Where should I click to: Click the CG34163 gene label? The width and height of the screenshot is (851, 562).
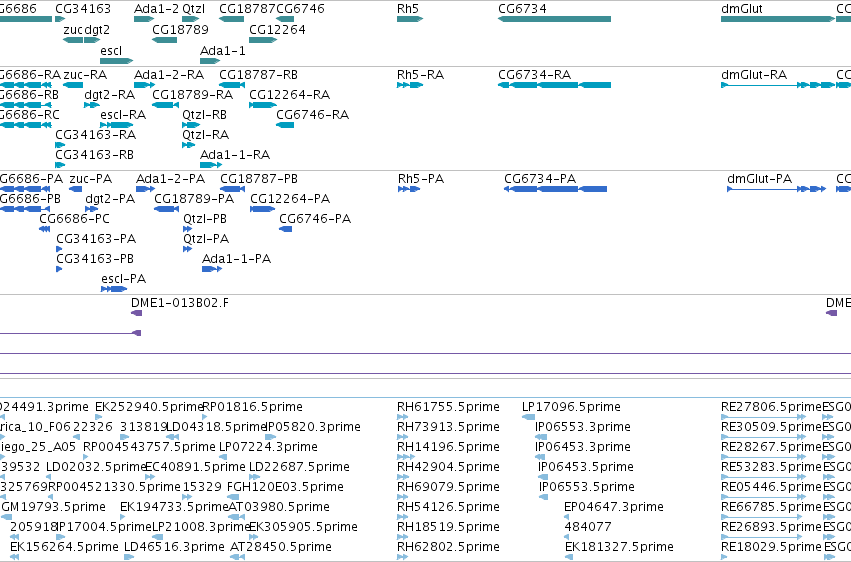(x=83, y=9)
